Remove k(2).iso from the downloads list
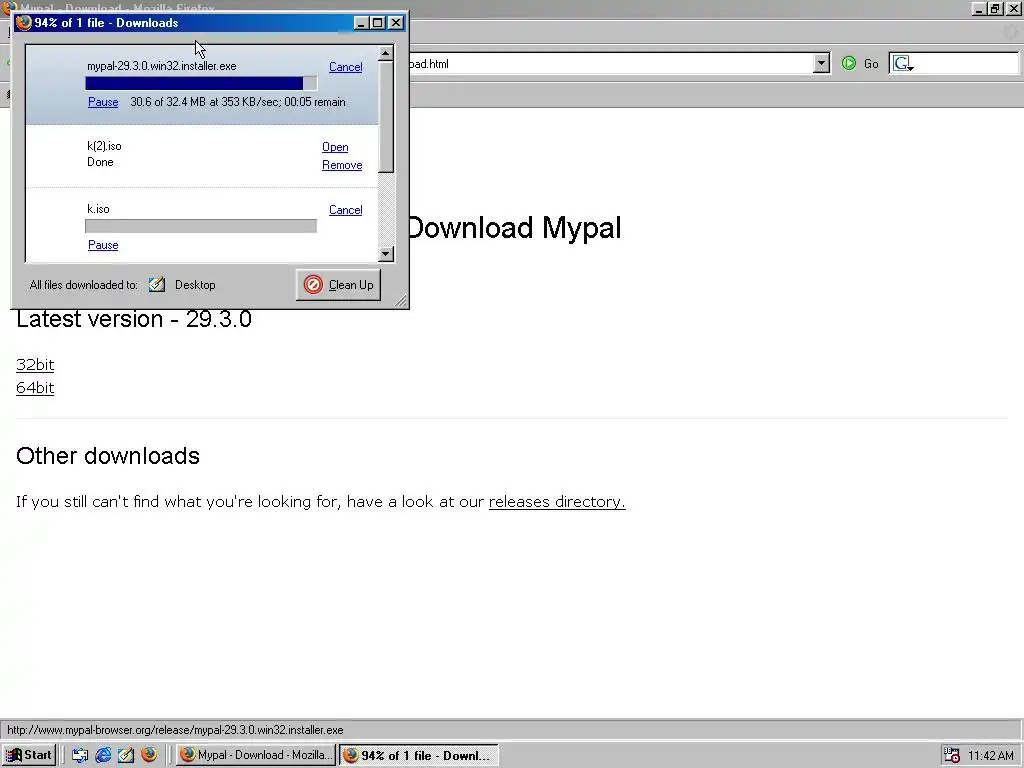This screenshot has width=1024, height=768. point(342,165)
